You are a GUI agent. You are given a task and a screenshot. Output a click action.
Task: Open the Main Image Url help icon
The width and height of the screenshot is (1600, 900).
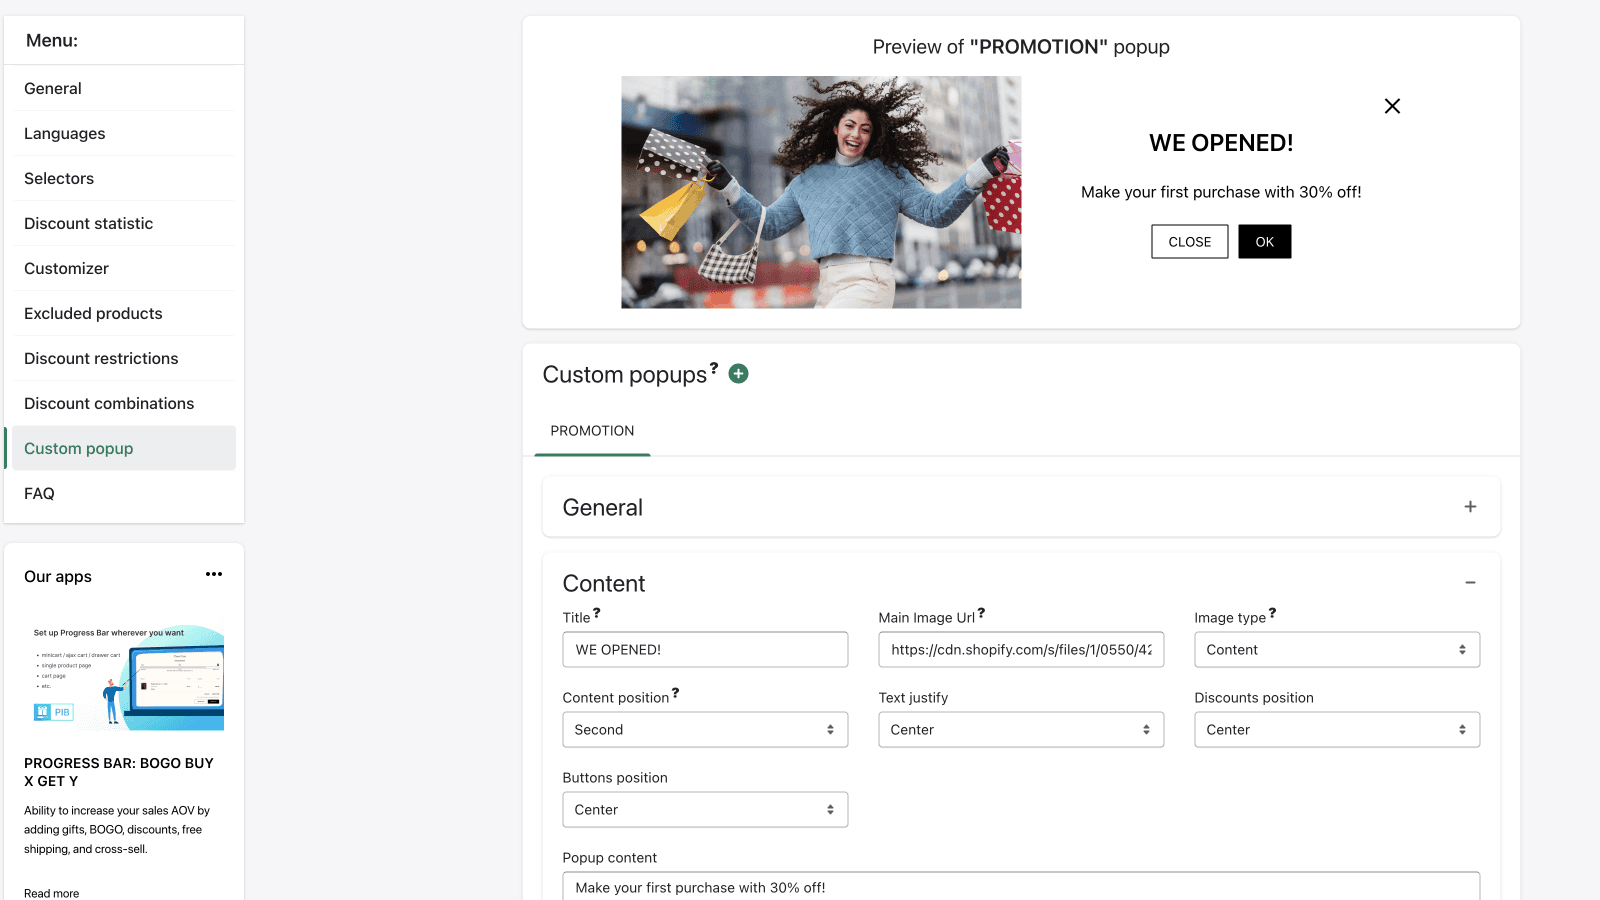click(982, 612)
